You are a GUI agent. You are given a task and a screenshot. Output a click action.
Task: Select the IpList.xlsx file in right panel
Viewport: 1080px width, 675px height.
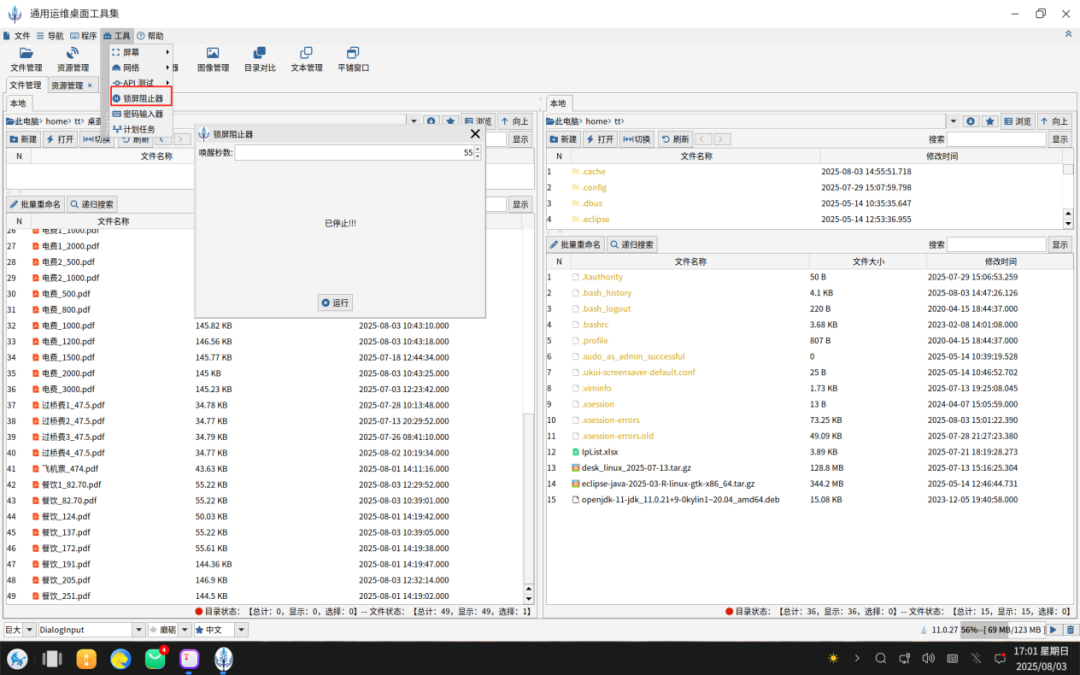click(600, 452)
